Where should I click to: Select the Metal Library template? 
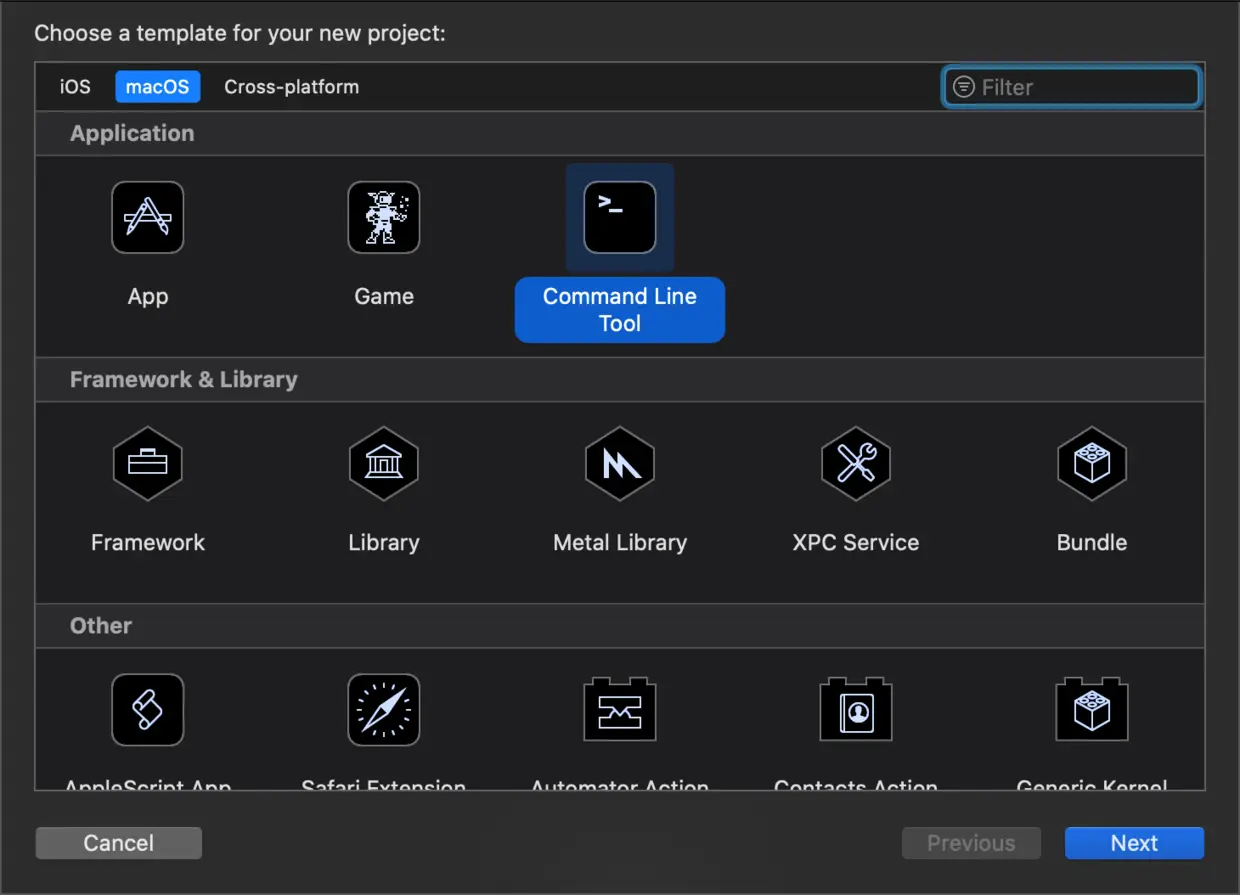(x=619, y=463)
